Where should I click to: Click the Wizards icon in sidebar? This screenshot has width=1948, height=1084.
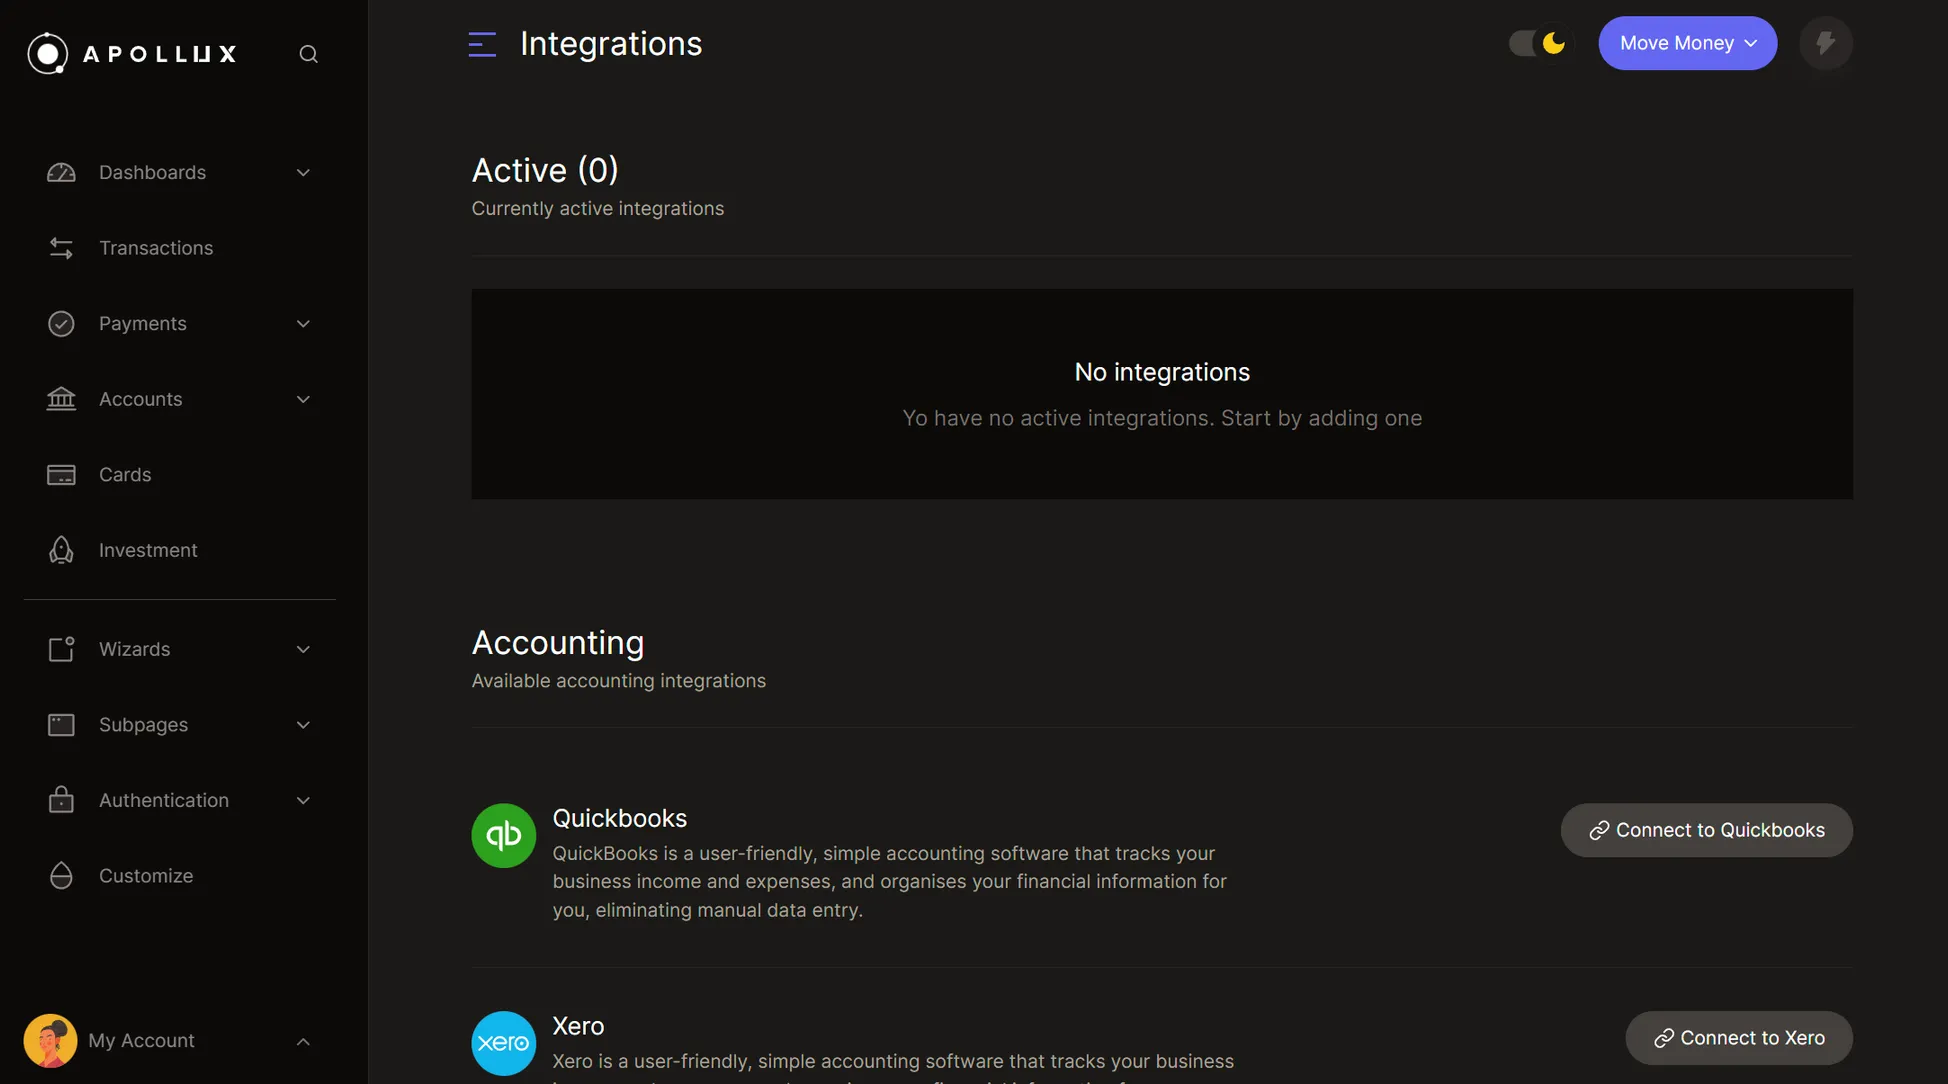pyautogui.click(x=61, y=649)
